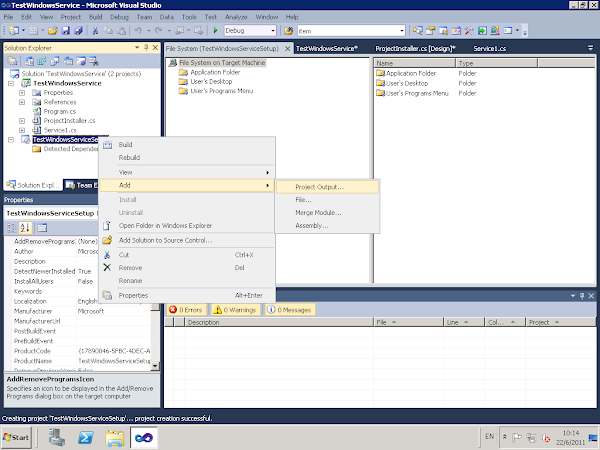Image resolution: width=600 pixels, height=450 pixels.
Task: Open Windows Explorer folder taskbar icon
Action: point(115,437)
